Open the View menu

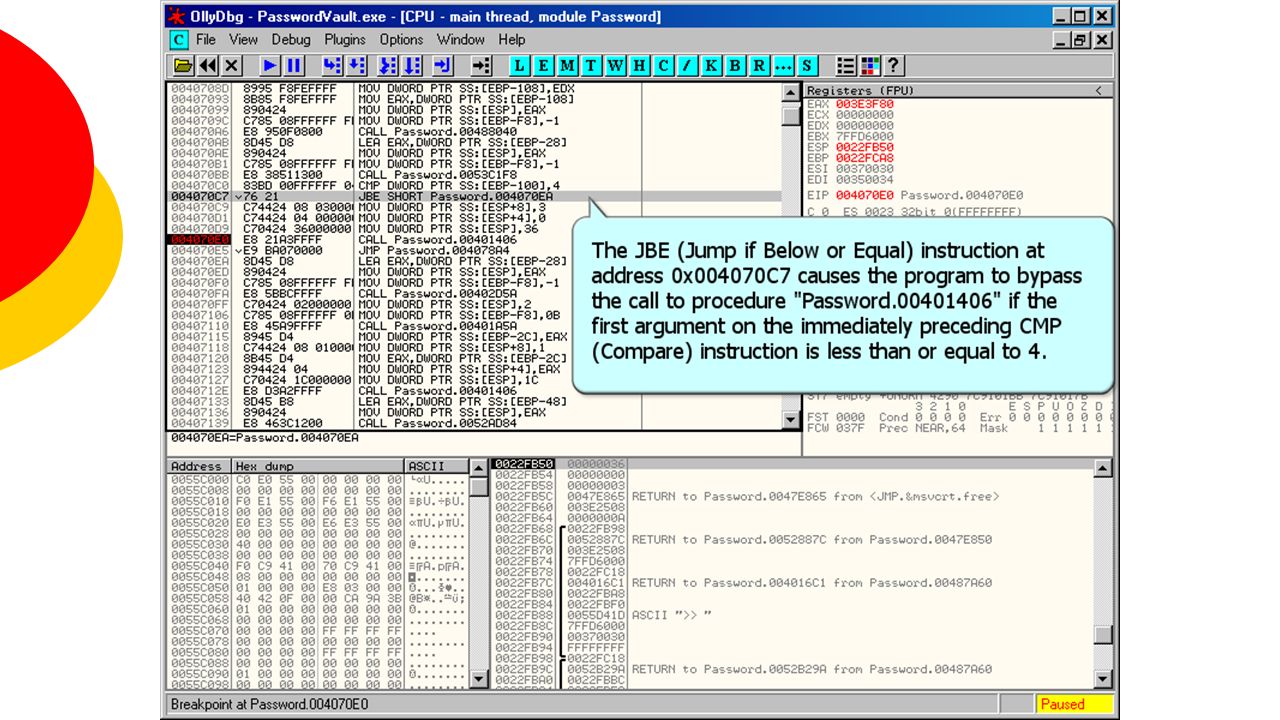tap(243, 40)
